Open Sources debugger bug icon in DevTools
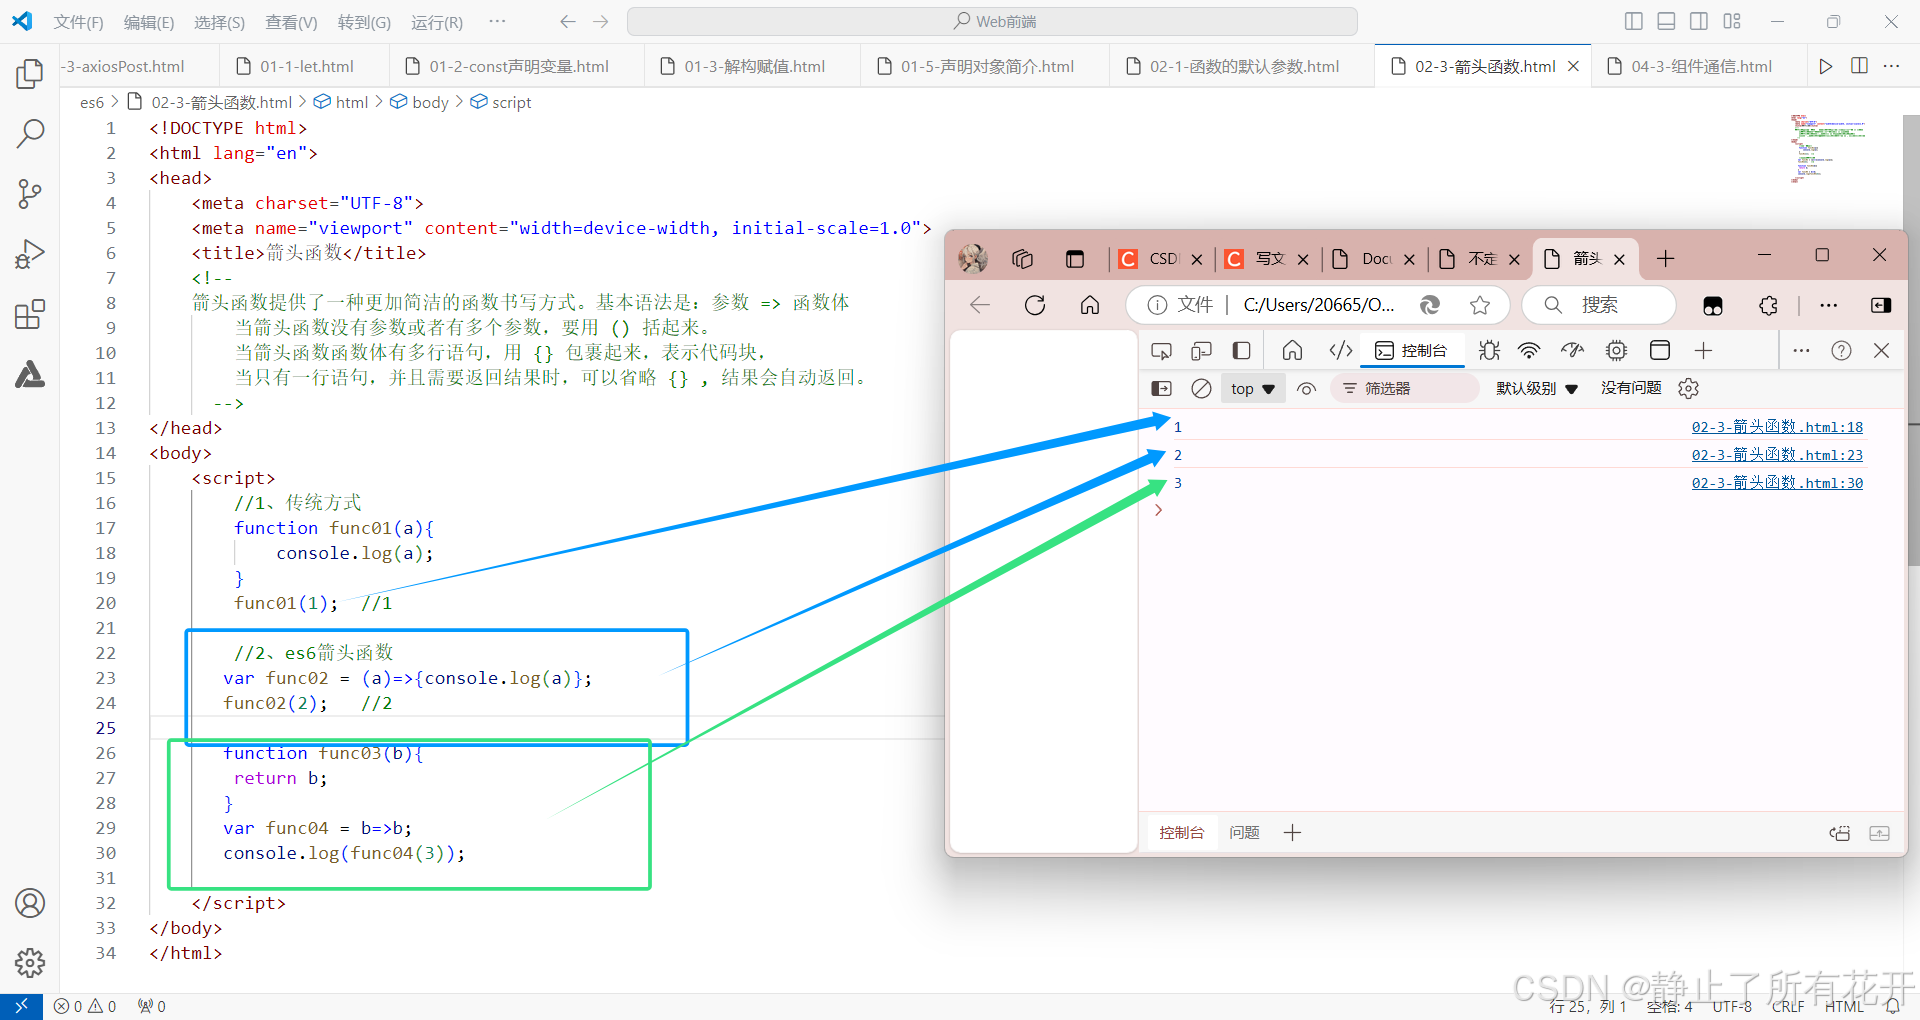Viewport: 1920px width, 1020px height. [1489, 350]
